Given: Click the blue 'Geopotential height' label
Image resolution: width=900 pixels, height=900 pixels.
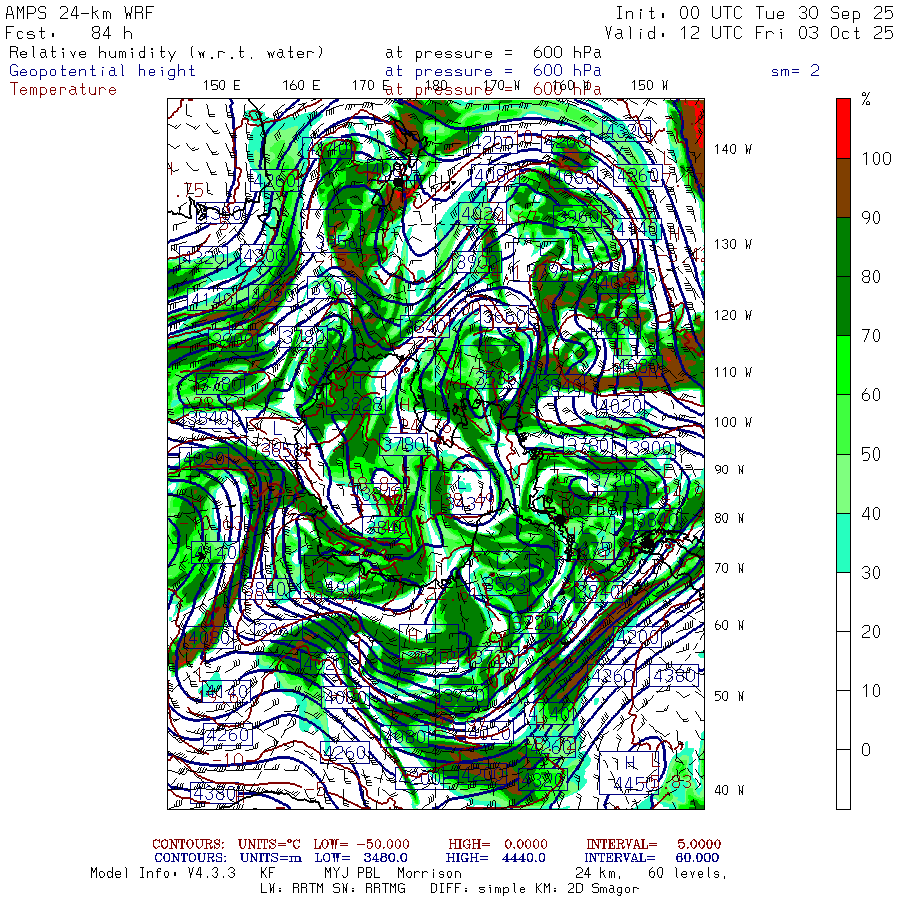Looking at the screenshot, I should click(x=102, y=71).
